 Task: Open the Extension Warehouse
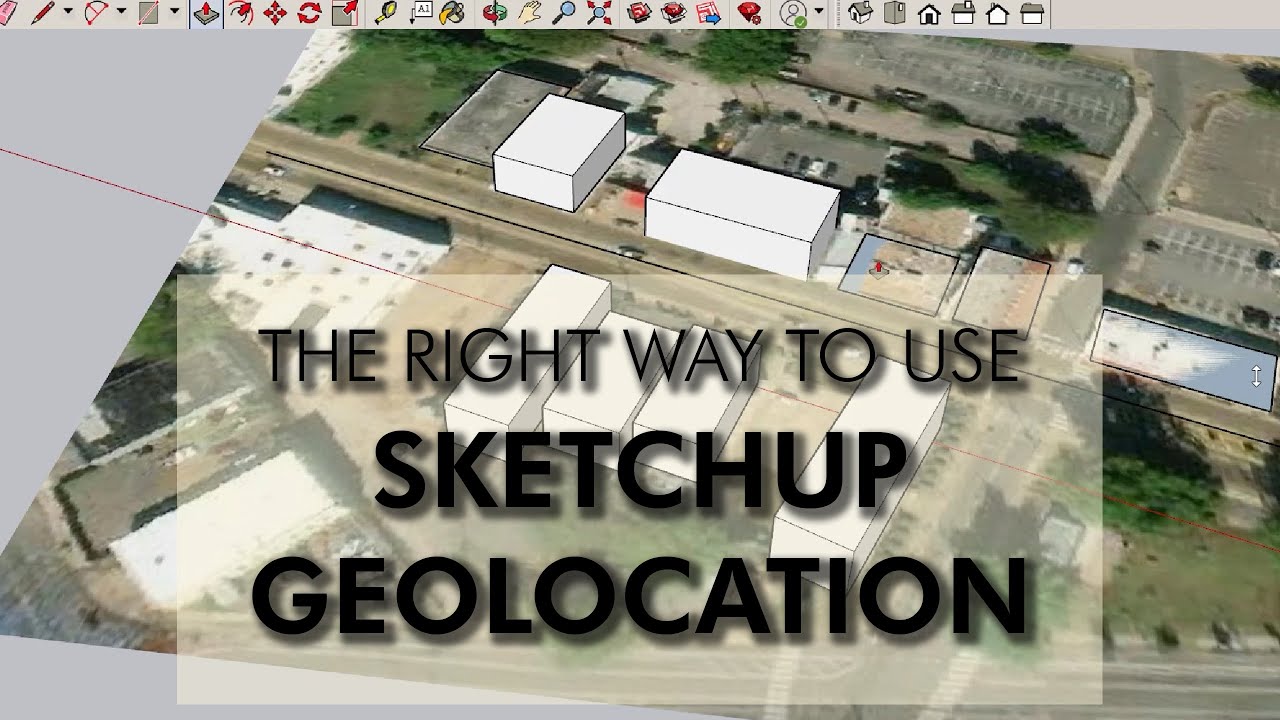coord(675,13)
